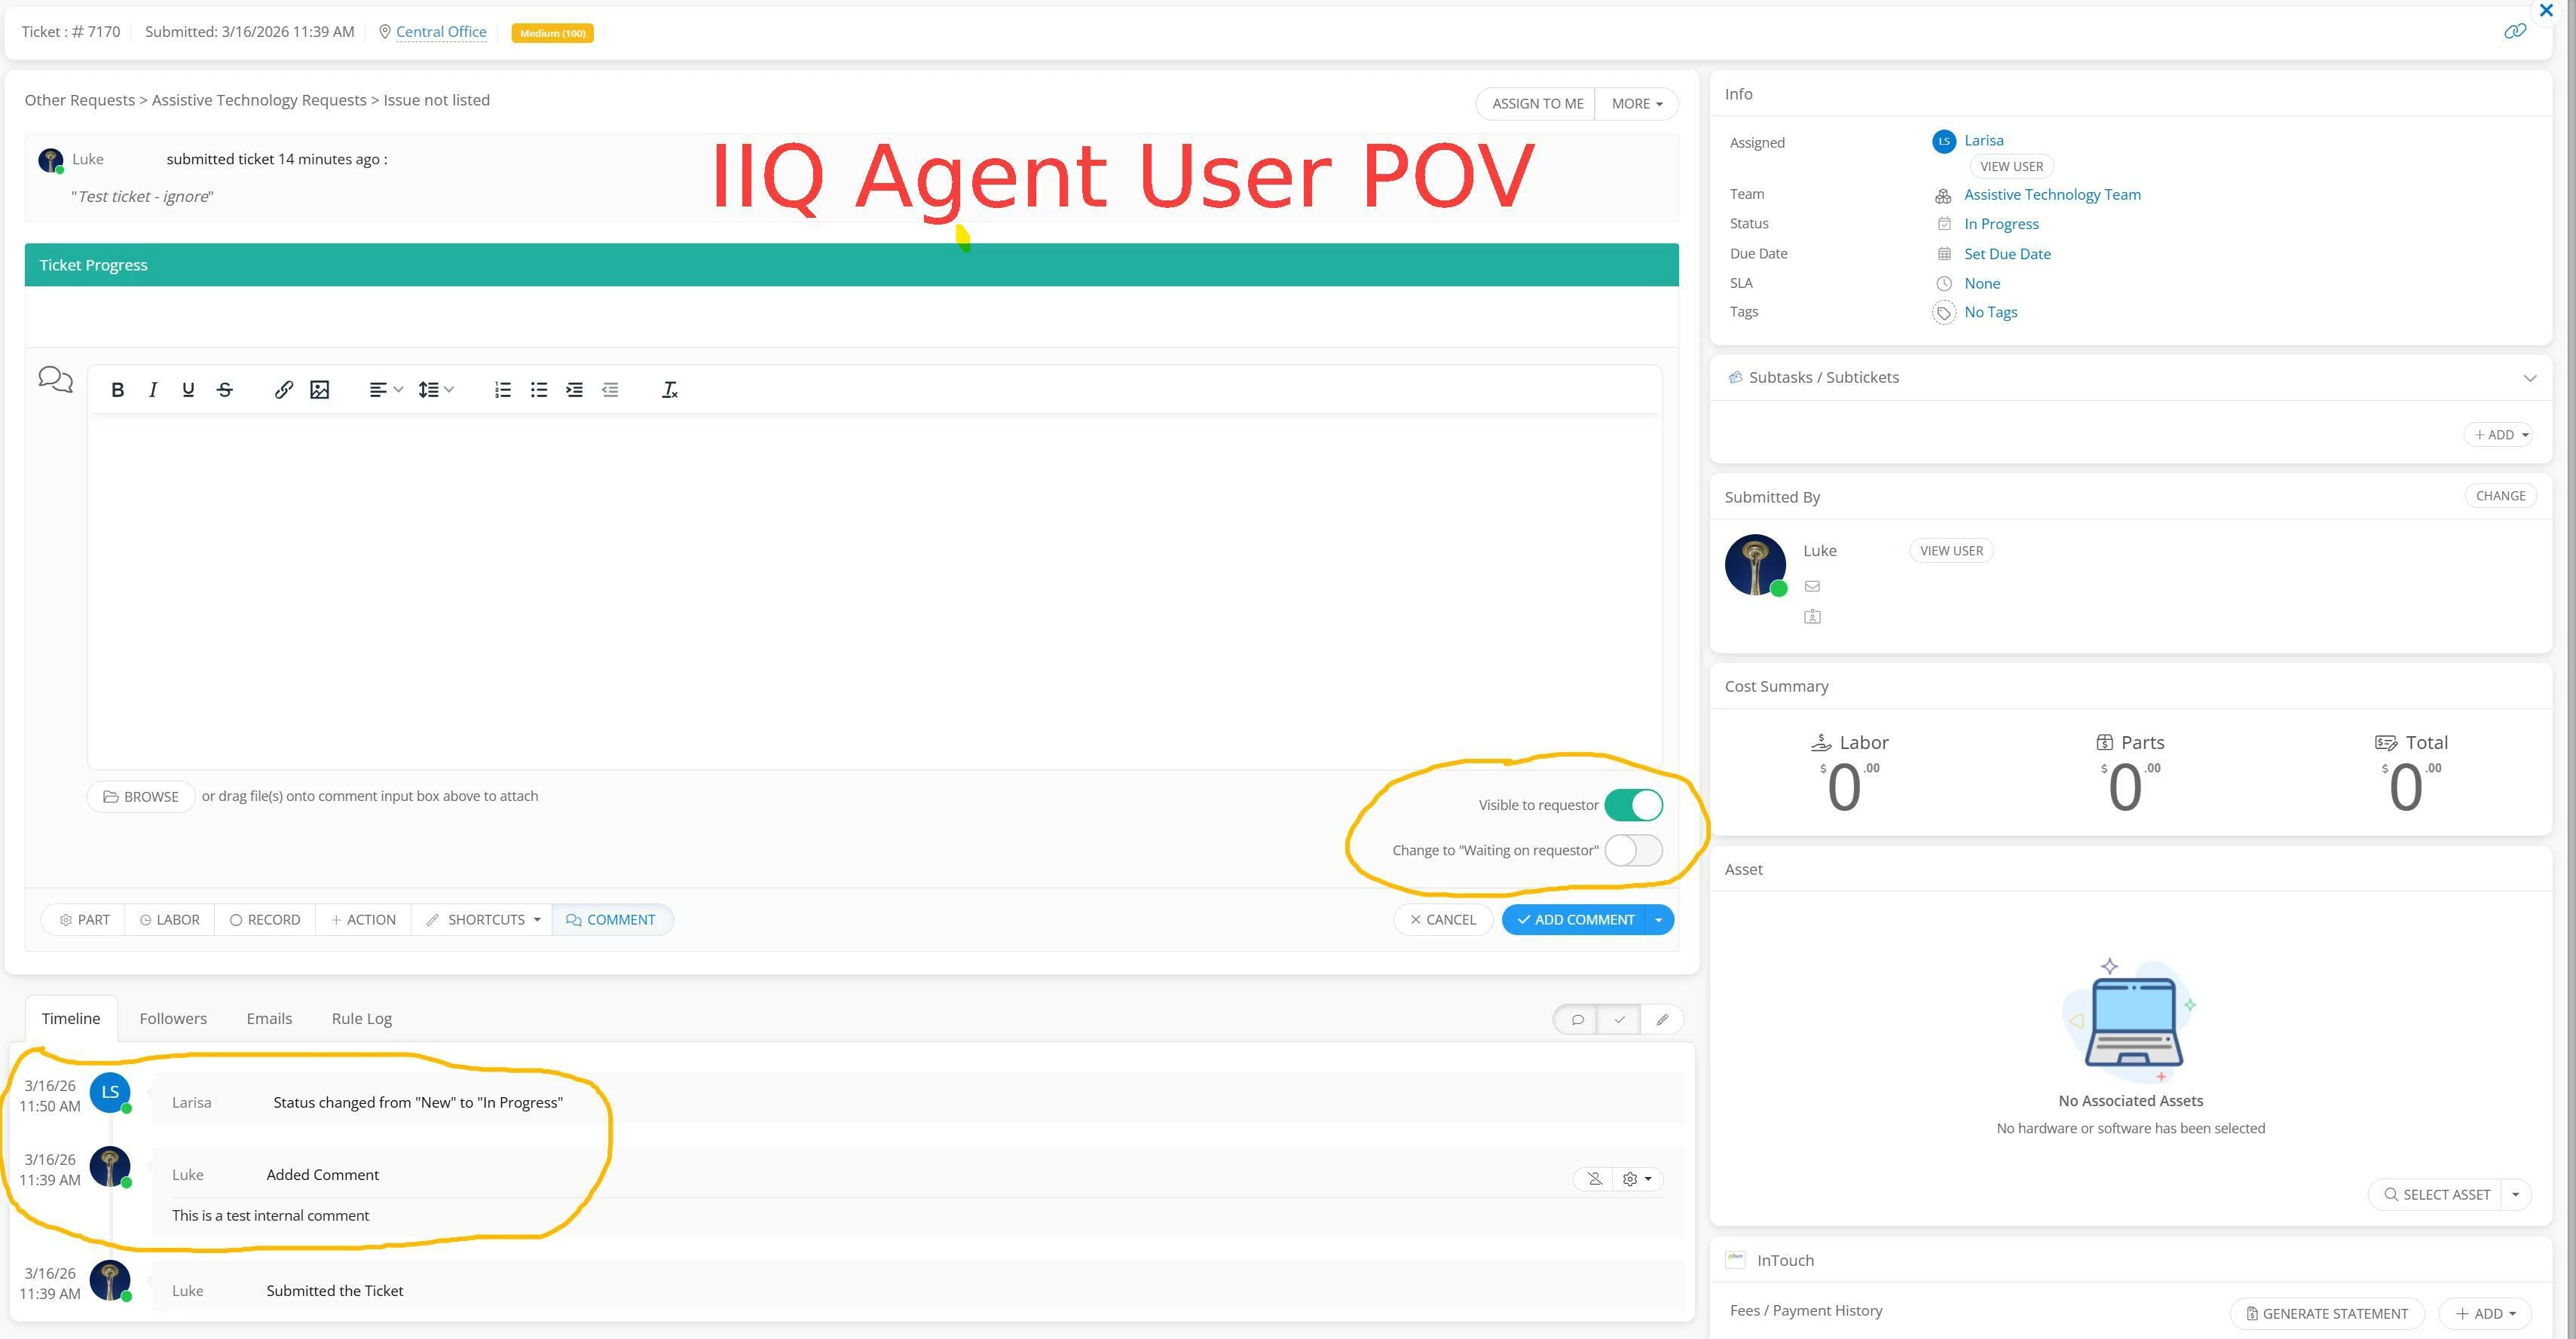Open the Assistive Technology Team link
The image size is (2576, 1339).
(2052, 195)
